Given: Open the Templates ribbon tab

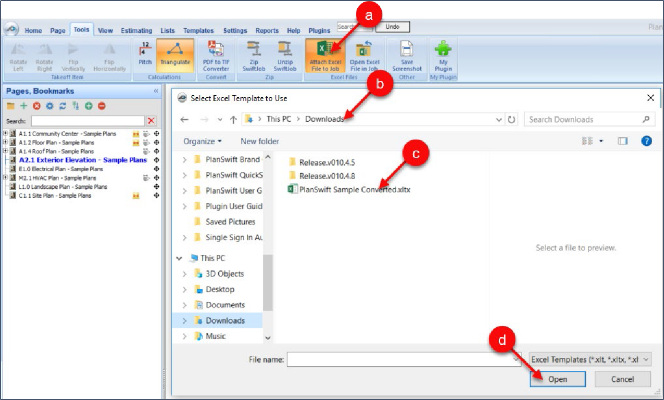Looking at the screenshot, I should point(198,30).
